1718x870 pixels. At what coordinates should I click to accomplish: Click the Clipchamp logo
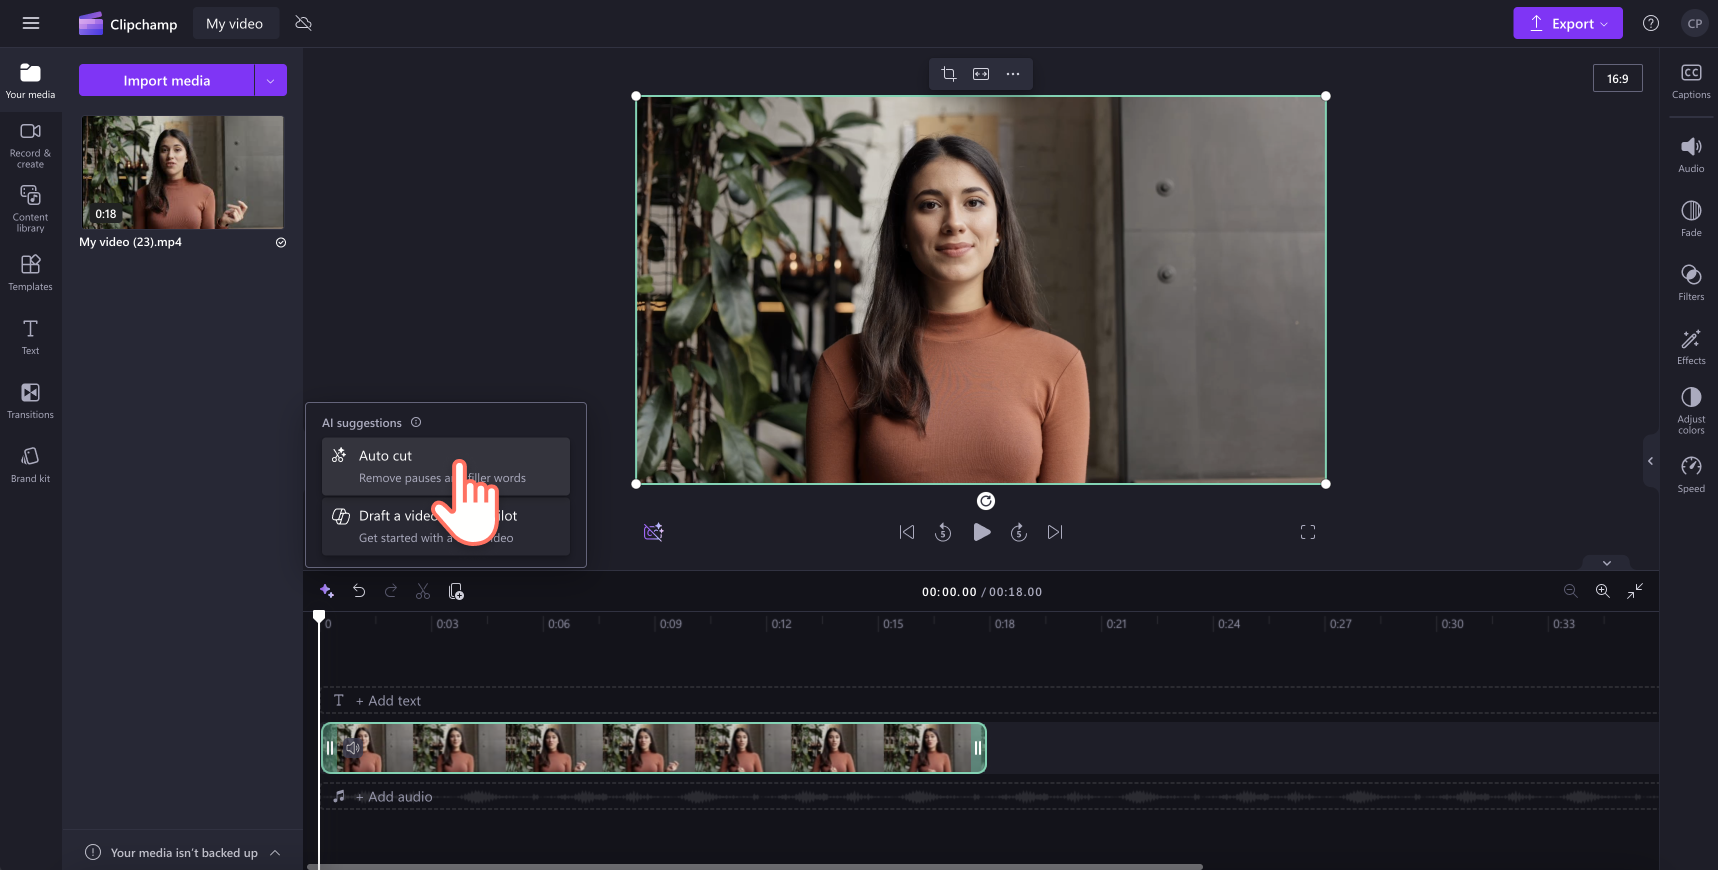128,24
